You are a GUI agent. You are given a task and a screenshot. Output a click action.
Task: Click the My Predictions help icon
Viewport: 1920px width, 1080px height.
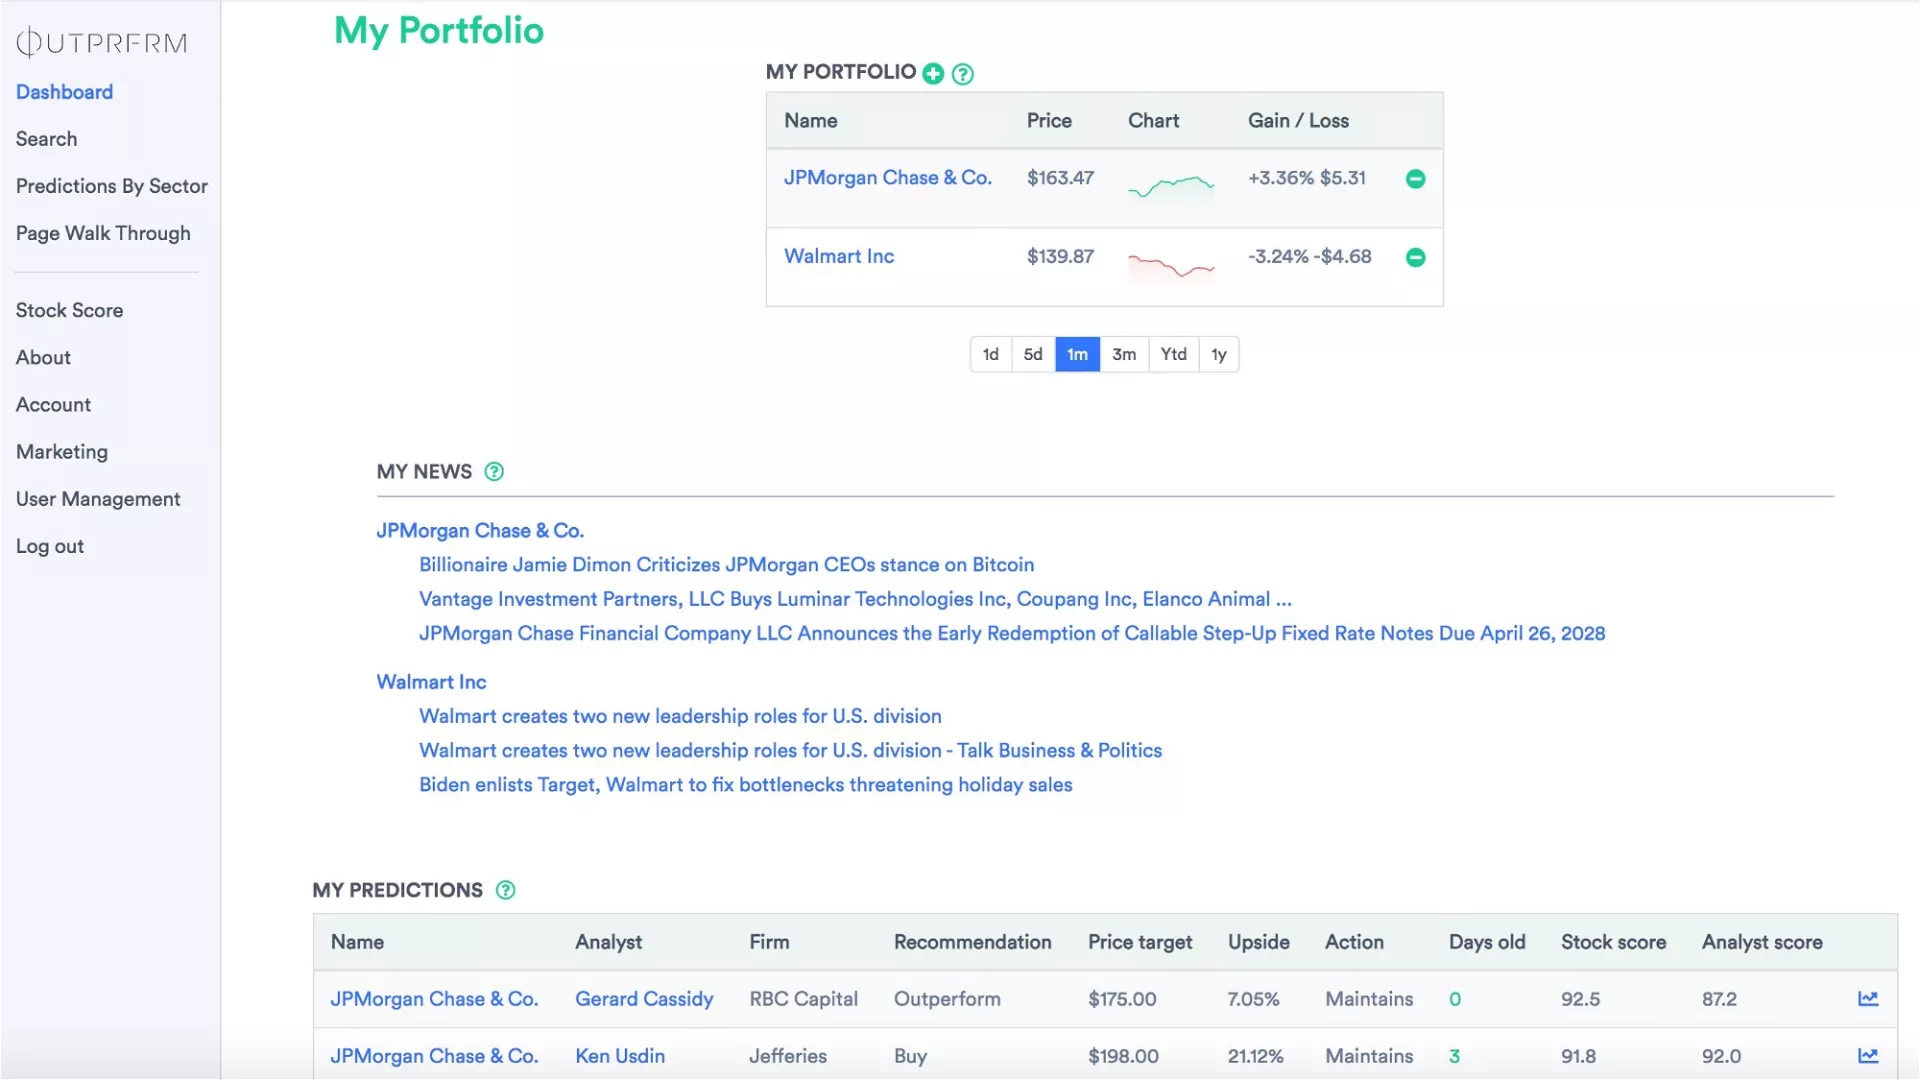pyautogui.click(x=506, y=890)
